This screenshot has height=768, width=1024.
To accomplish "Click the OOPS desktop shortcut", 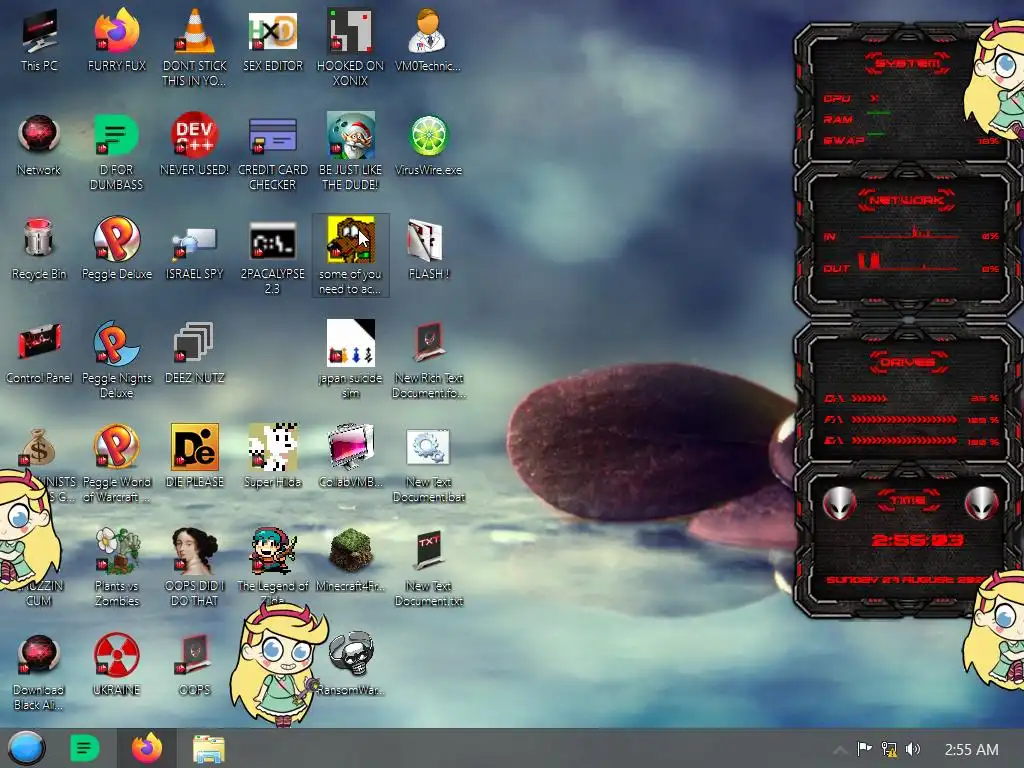I will [x=195, y=664].
